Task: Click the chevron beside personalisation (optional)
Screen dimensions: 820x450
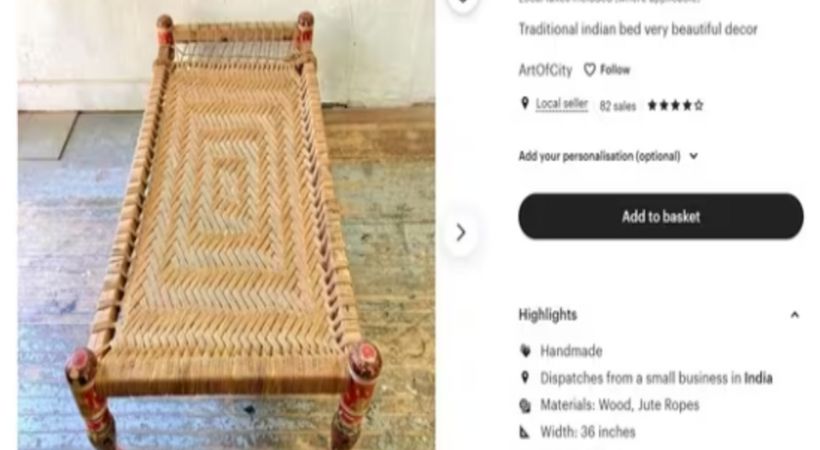Action: point(693,156)
